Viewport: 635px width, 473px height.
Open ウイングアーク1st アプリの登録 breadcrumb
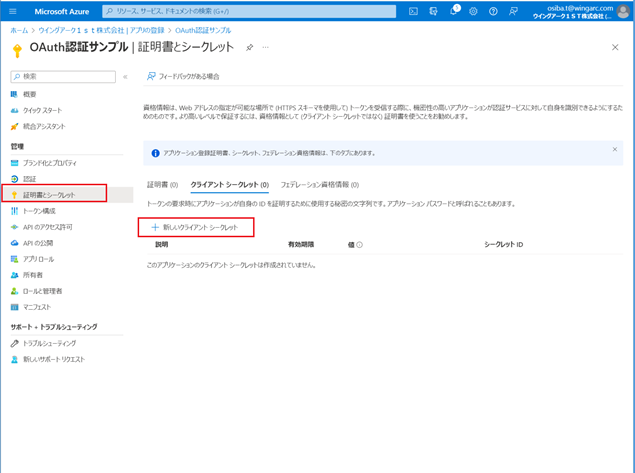(x=101, y=30)
